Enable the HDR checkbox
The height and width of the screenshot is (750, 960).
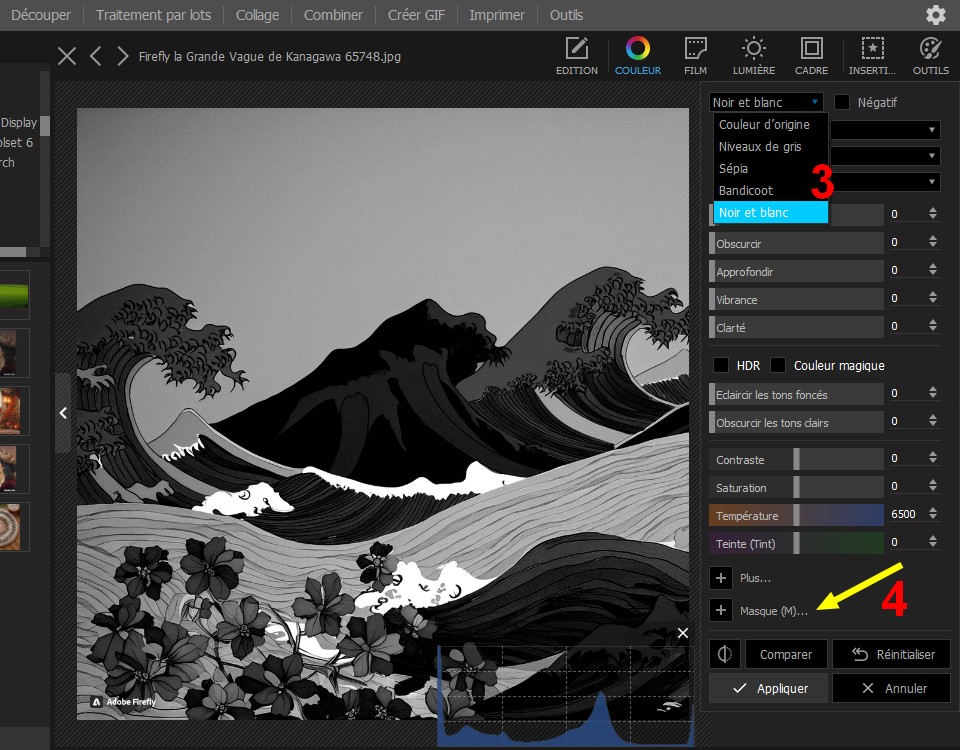pos(721,366)
